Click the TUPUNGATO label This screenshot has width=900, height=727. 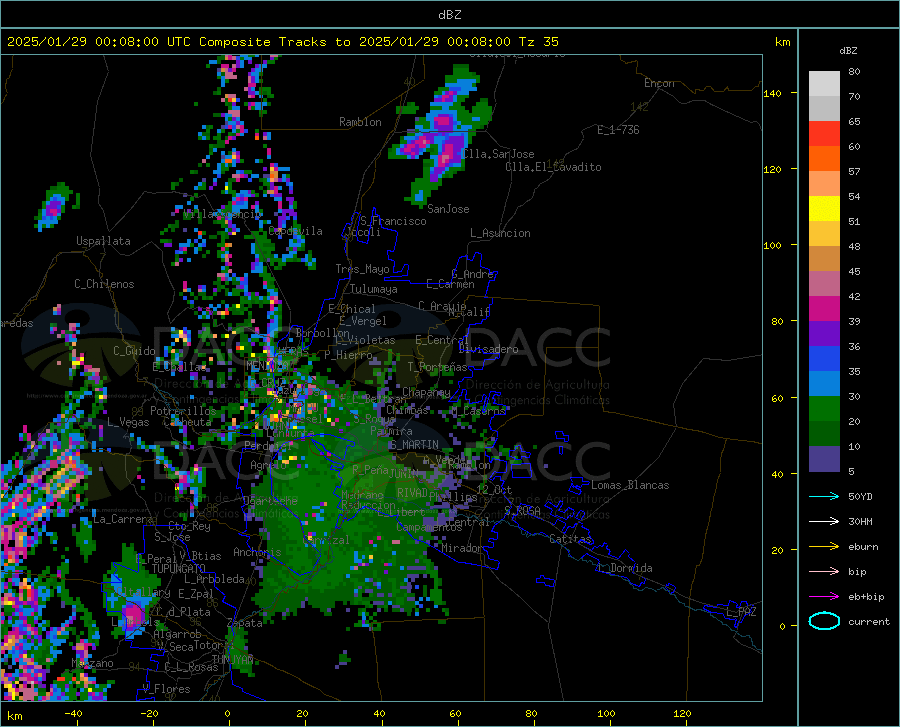click(178, 569)
